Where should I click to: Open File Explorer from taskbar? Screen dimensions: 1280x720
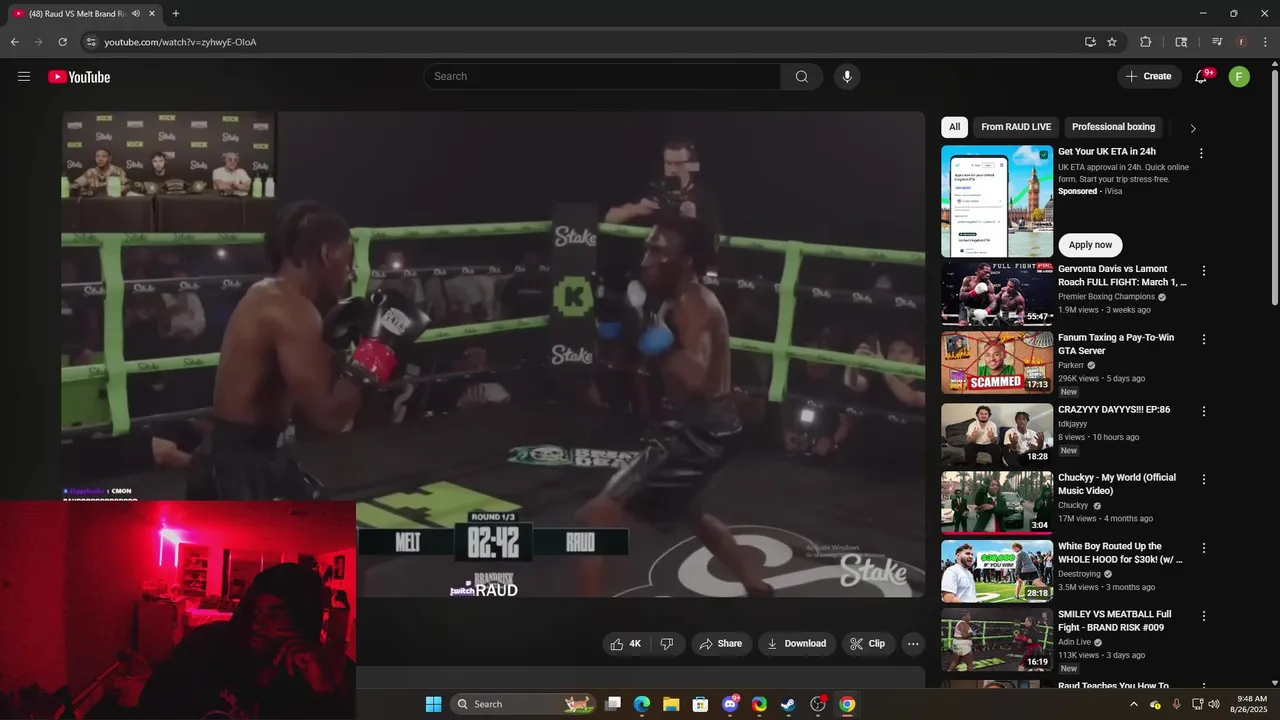coord(671,704)
